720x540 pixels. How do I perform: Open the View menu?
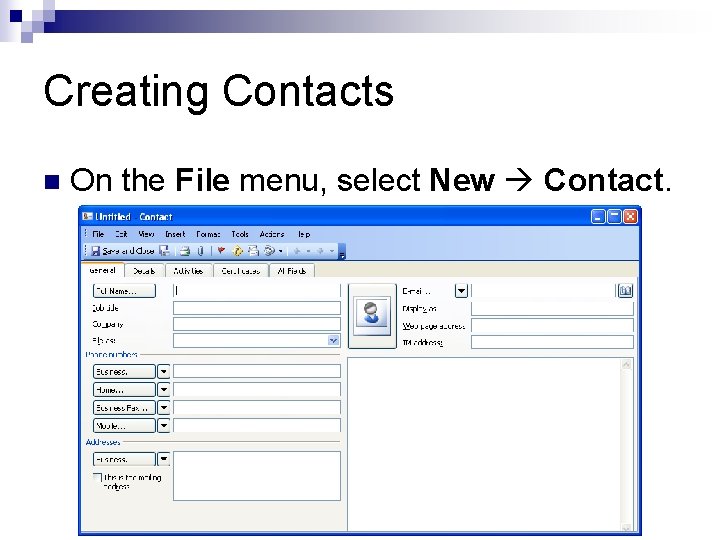pos(146,234)
